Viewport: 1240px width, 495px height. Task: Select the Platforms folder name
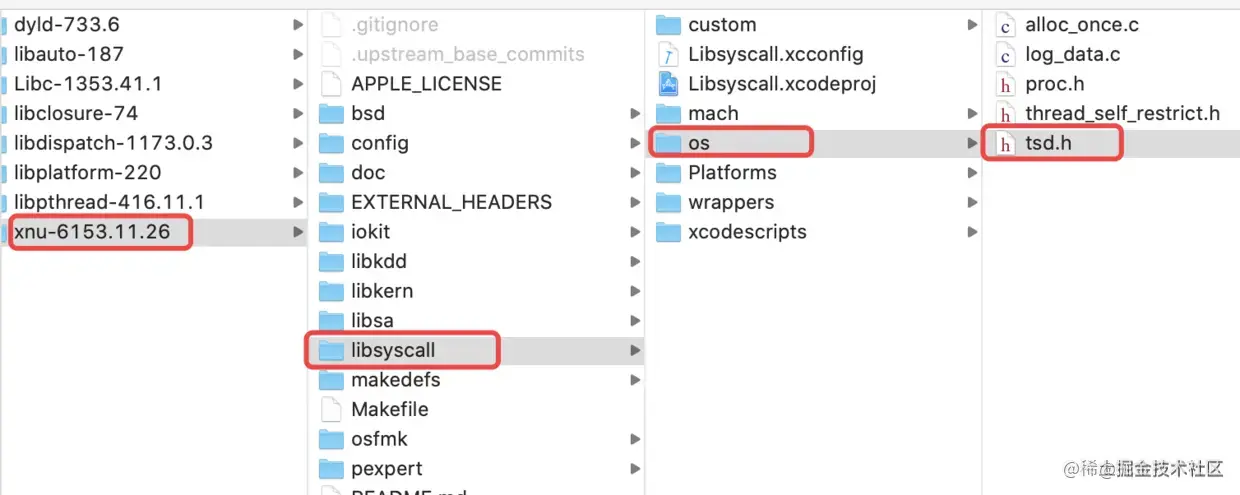732,173
